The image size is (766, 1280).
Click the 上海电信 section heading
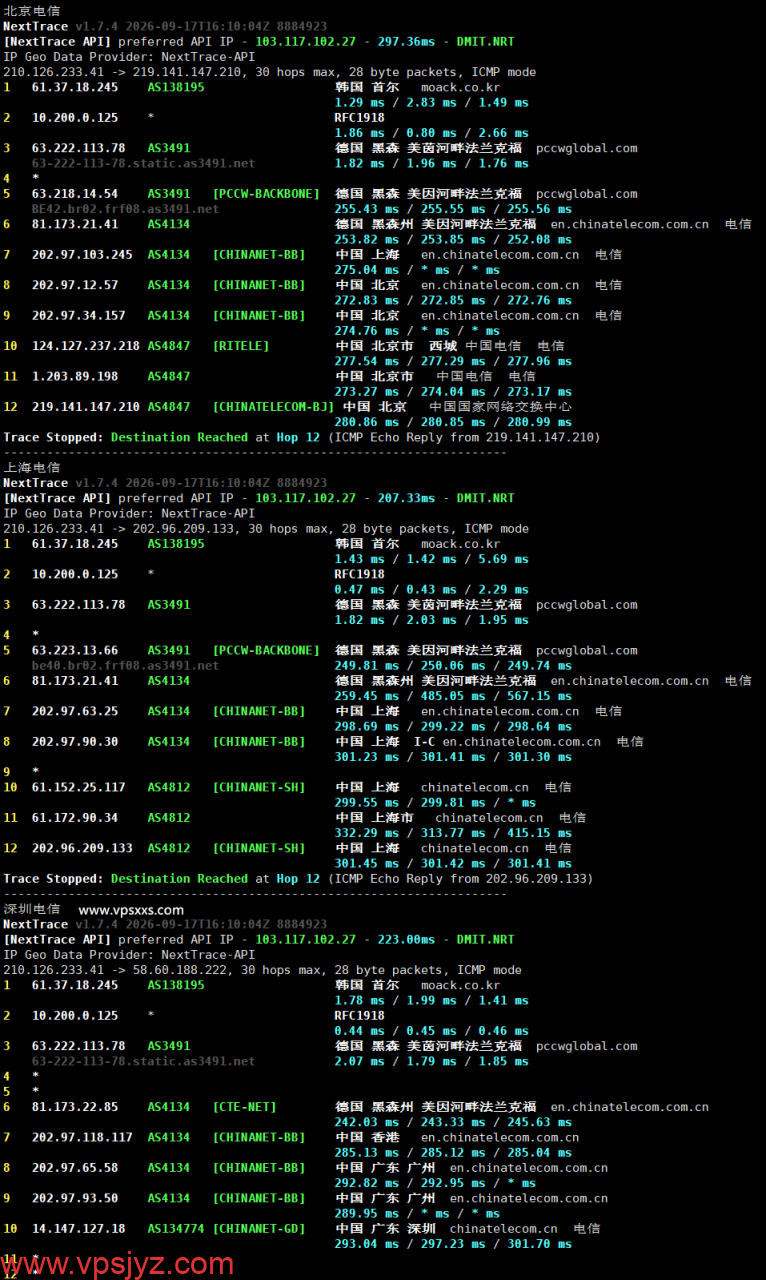pyautogui.click(x=32, y=467)
